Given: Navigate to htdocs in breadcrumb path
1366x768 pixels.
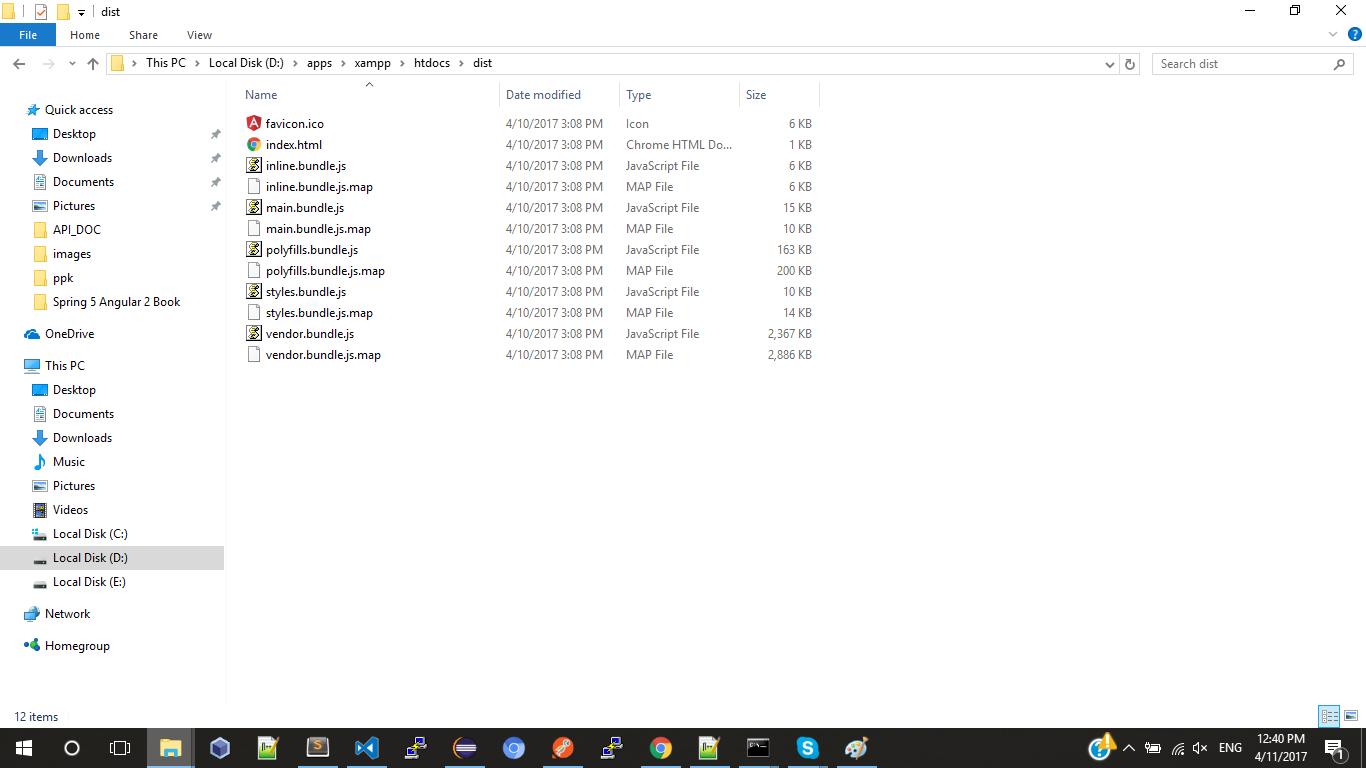Looking at the screenshot, I should tap(431, 63).
